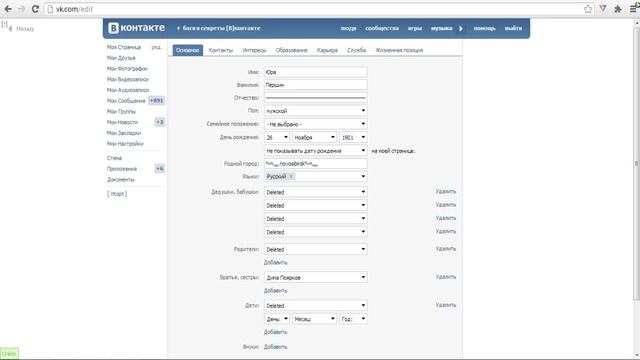The image size is (640, 360).
Task: Open the Братья, сестры dropdown Дима Поярков
Action: pos(316,278)
